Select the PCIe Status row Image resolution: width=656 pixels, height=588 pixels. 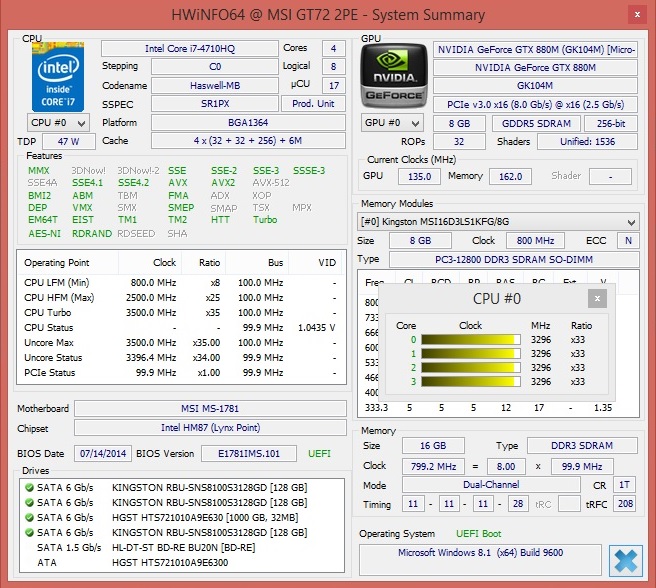click(x=182, y=373)
